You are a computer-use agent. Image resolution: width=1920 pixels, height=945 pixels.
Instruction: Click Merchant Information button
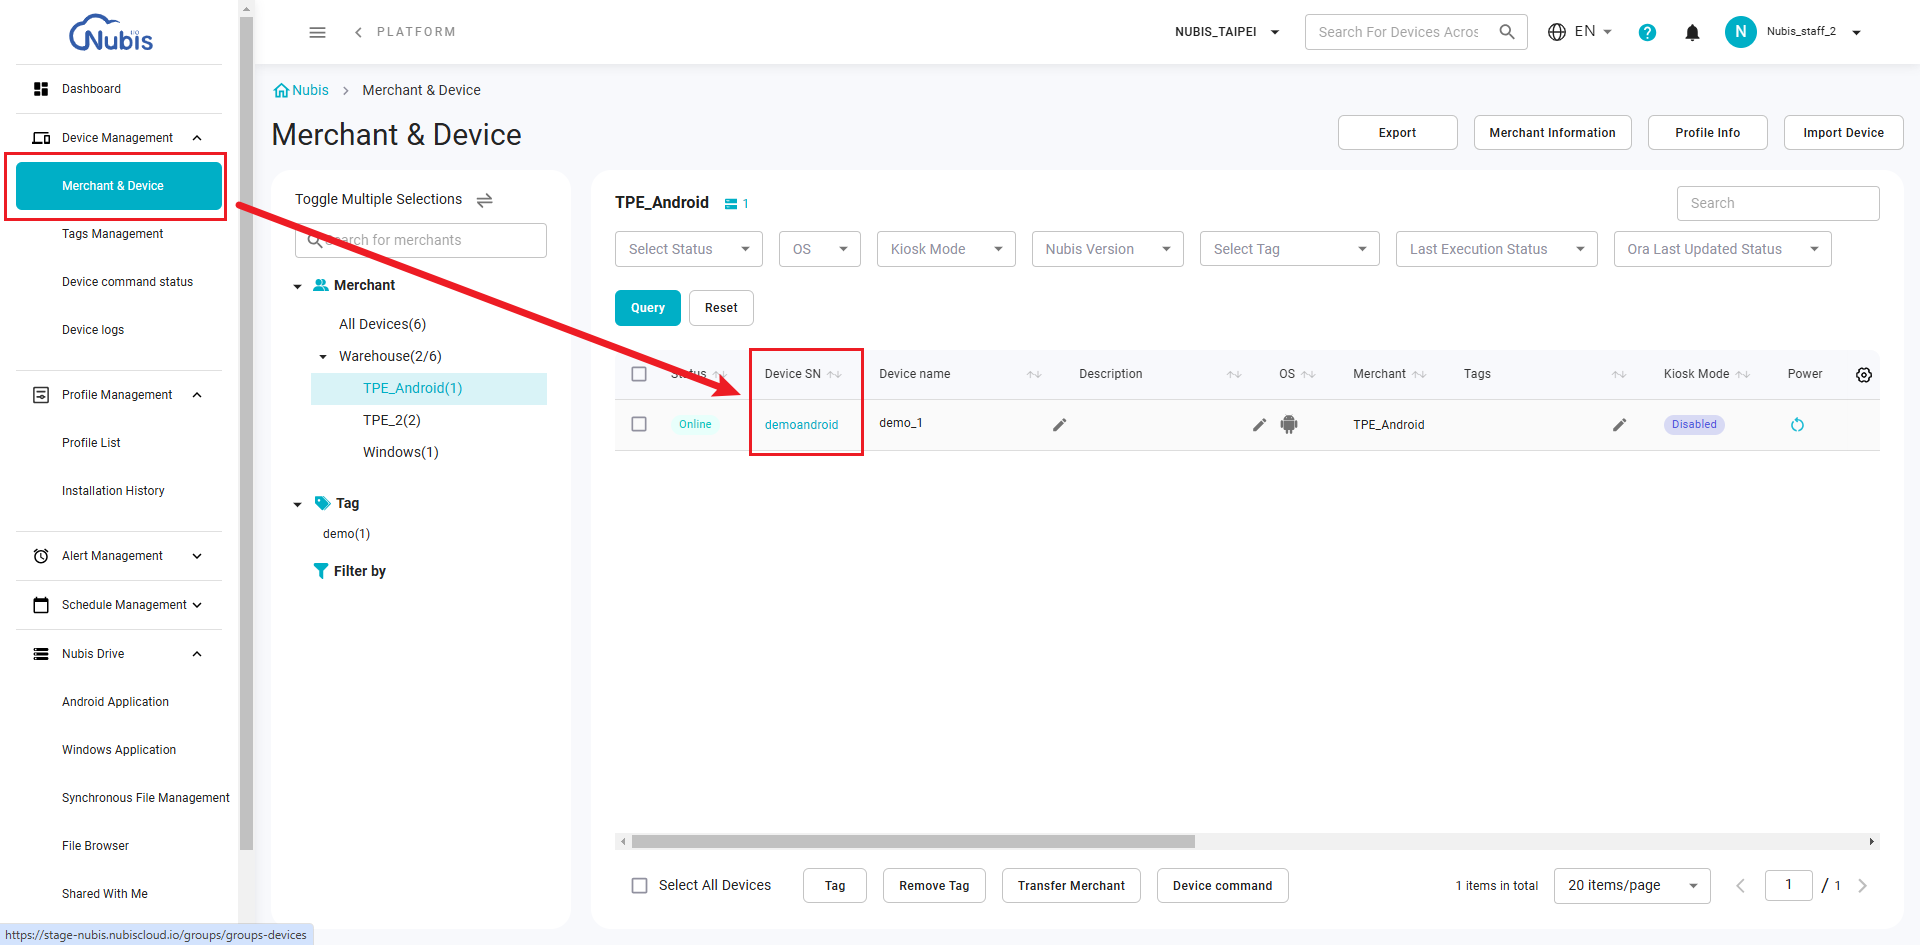point(1552,133)
